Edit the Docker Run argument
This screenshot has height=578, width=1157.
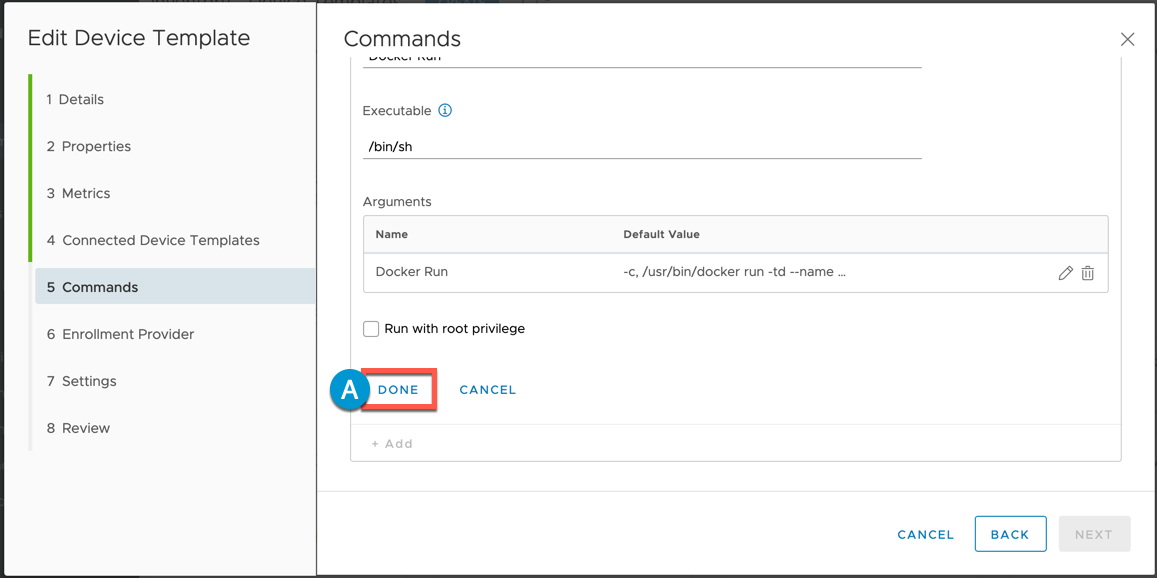(x=1065, y=273)
